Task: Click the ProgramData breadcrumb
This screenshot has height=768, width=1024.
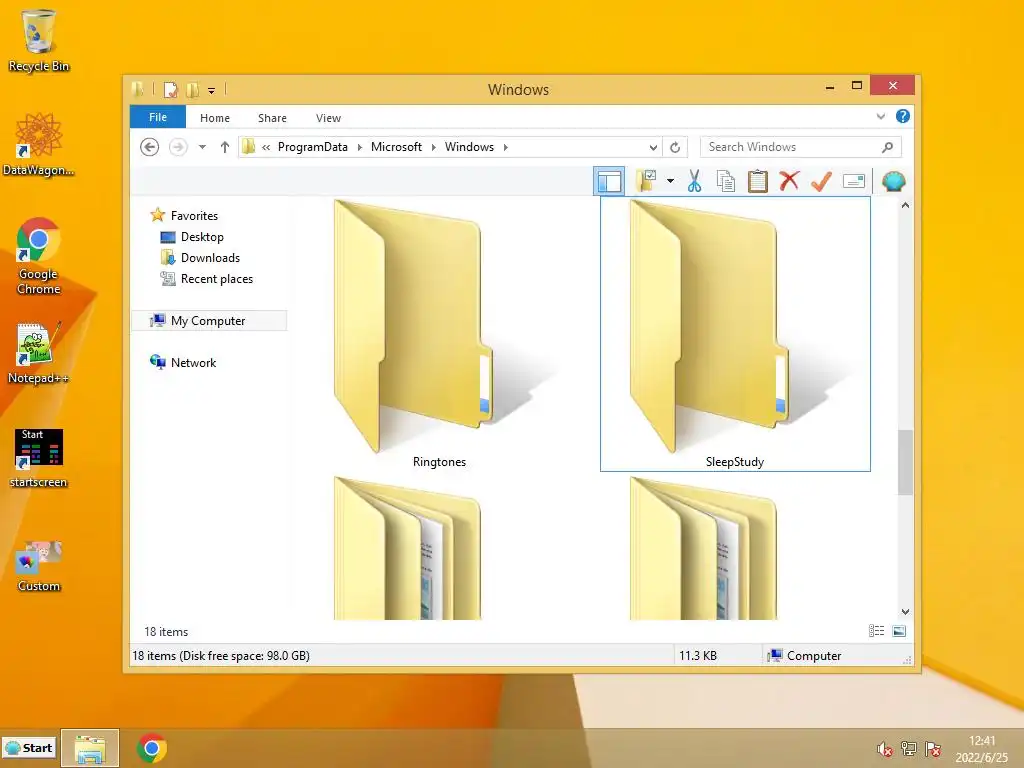Action: point(313,147)
